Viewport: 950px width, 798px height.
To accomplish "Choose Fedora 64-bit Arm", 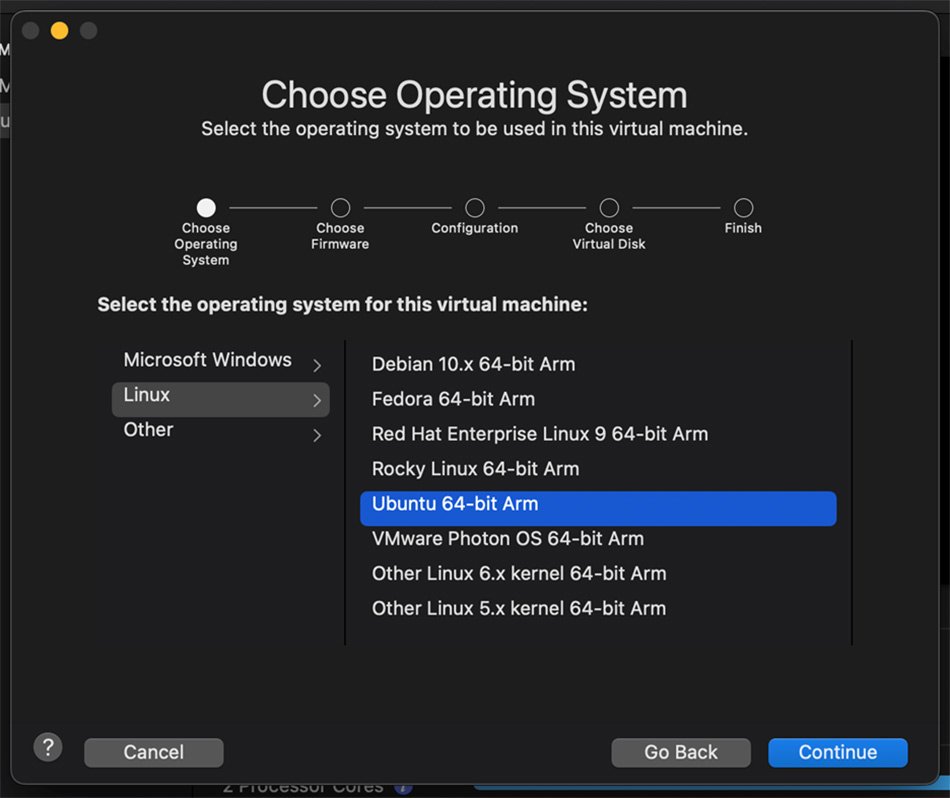I will click(453, 399).
